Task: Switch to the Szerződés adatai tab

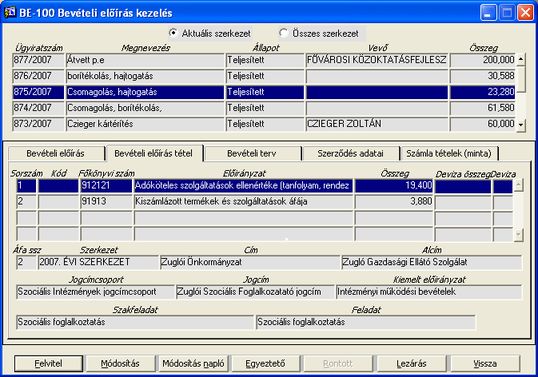Action: pyautogui.click(x=350, y=153)
